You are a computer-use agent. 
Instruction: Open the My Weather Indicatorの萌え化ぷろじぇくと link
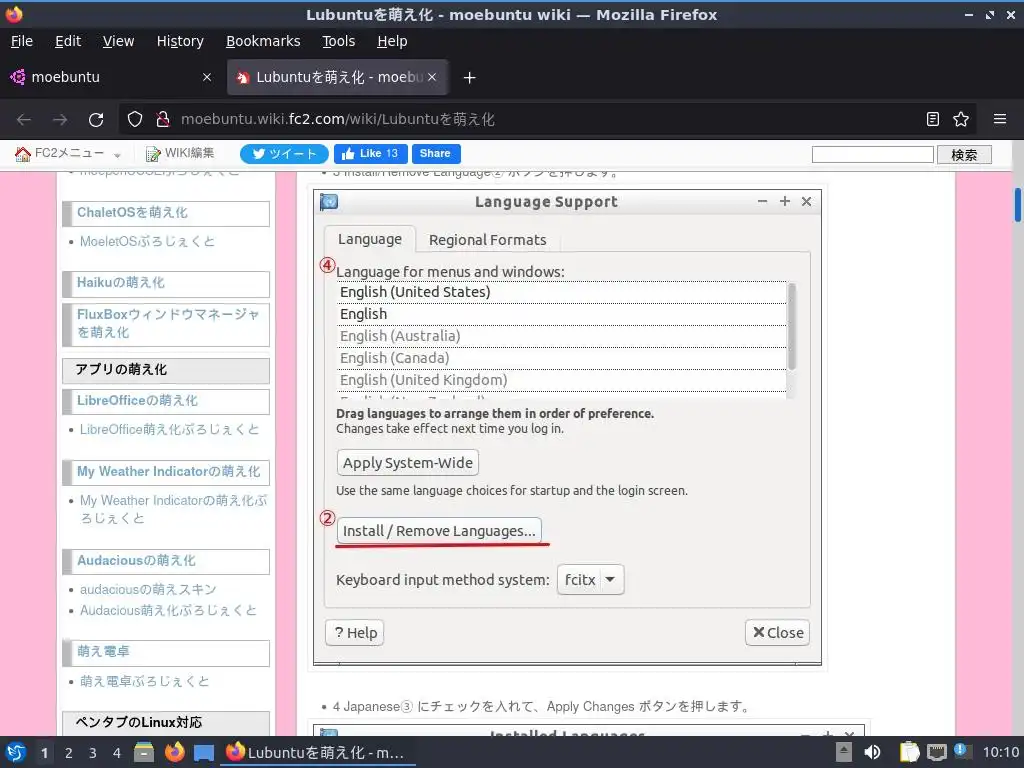pos(173,509)
